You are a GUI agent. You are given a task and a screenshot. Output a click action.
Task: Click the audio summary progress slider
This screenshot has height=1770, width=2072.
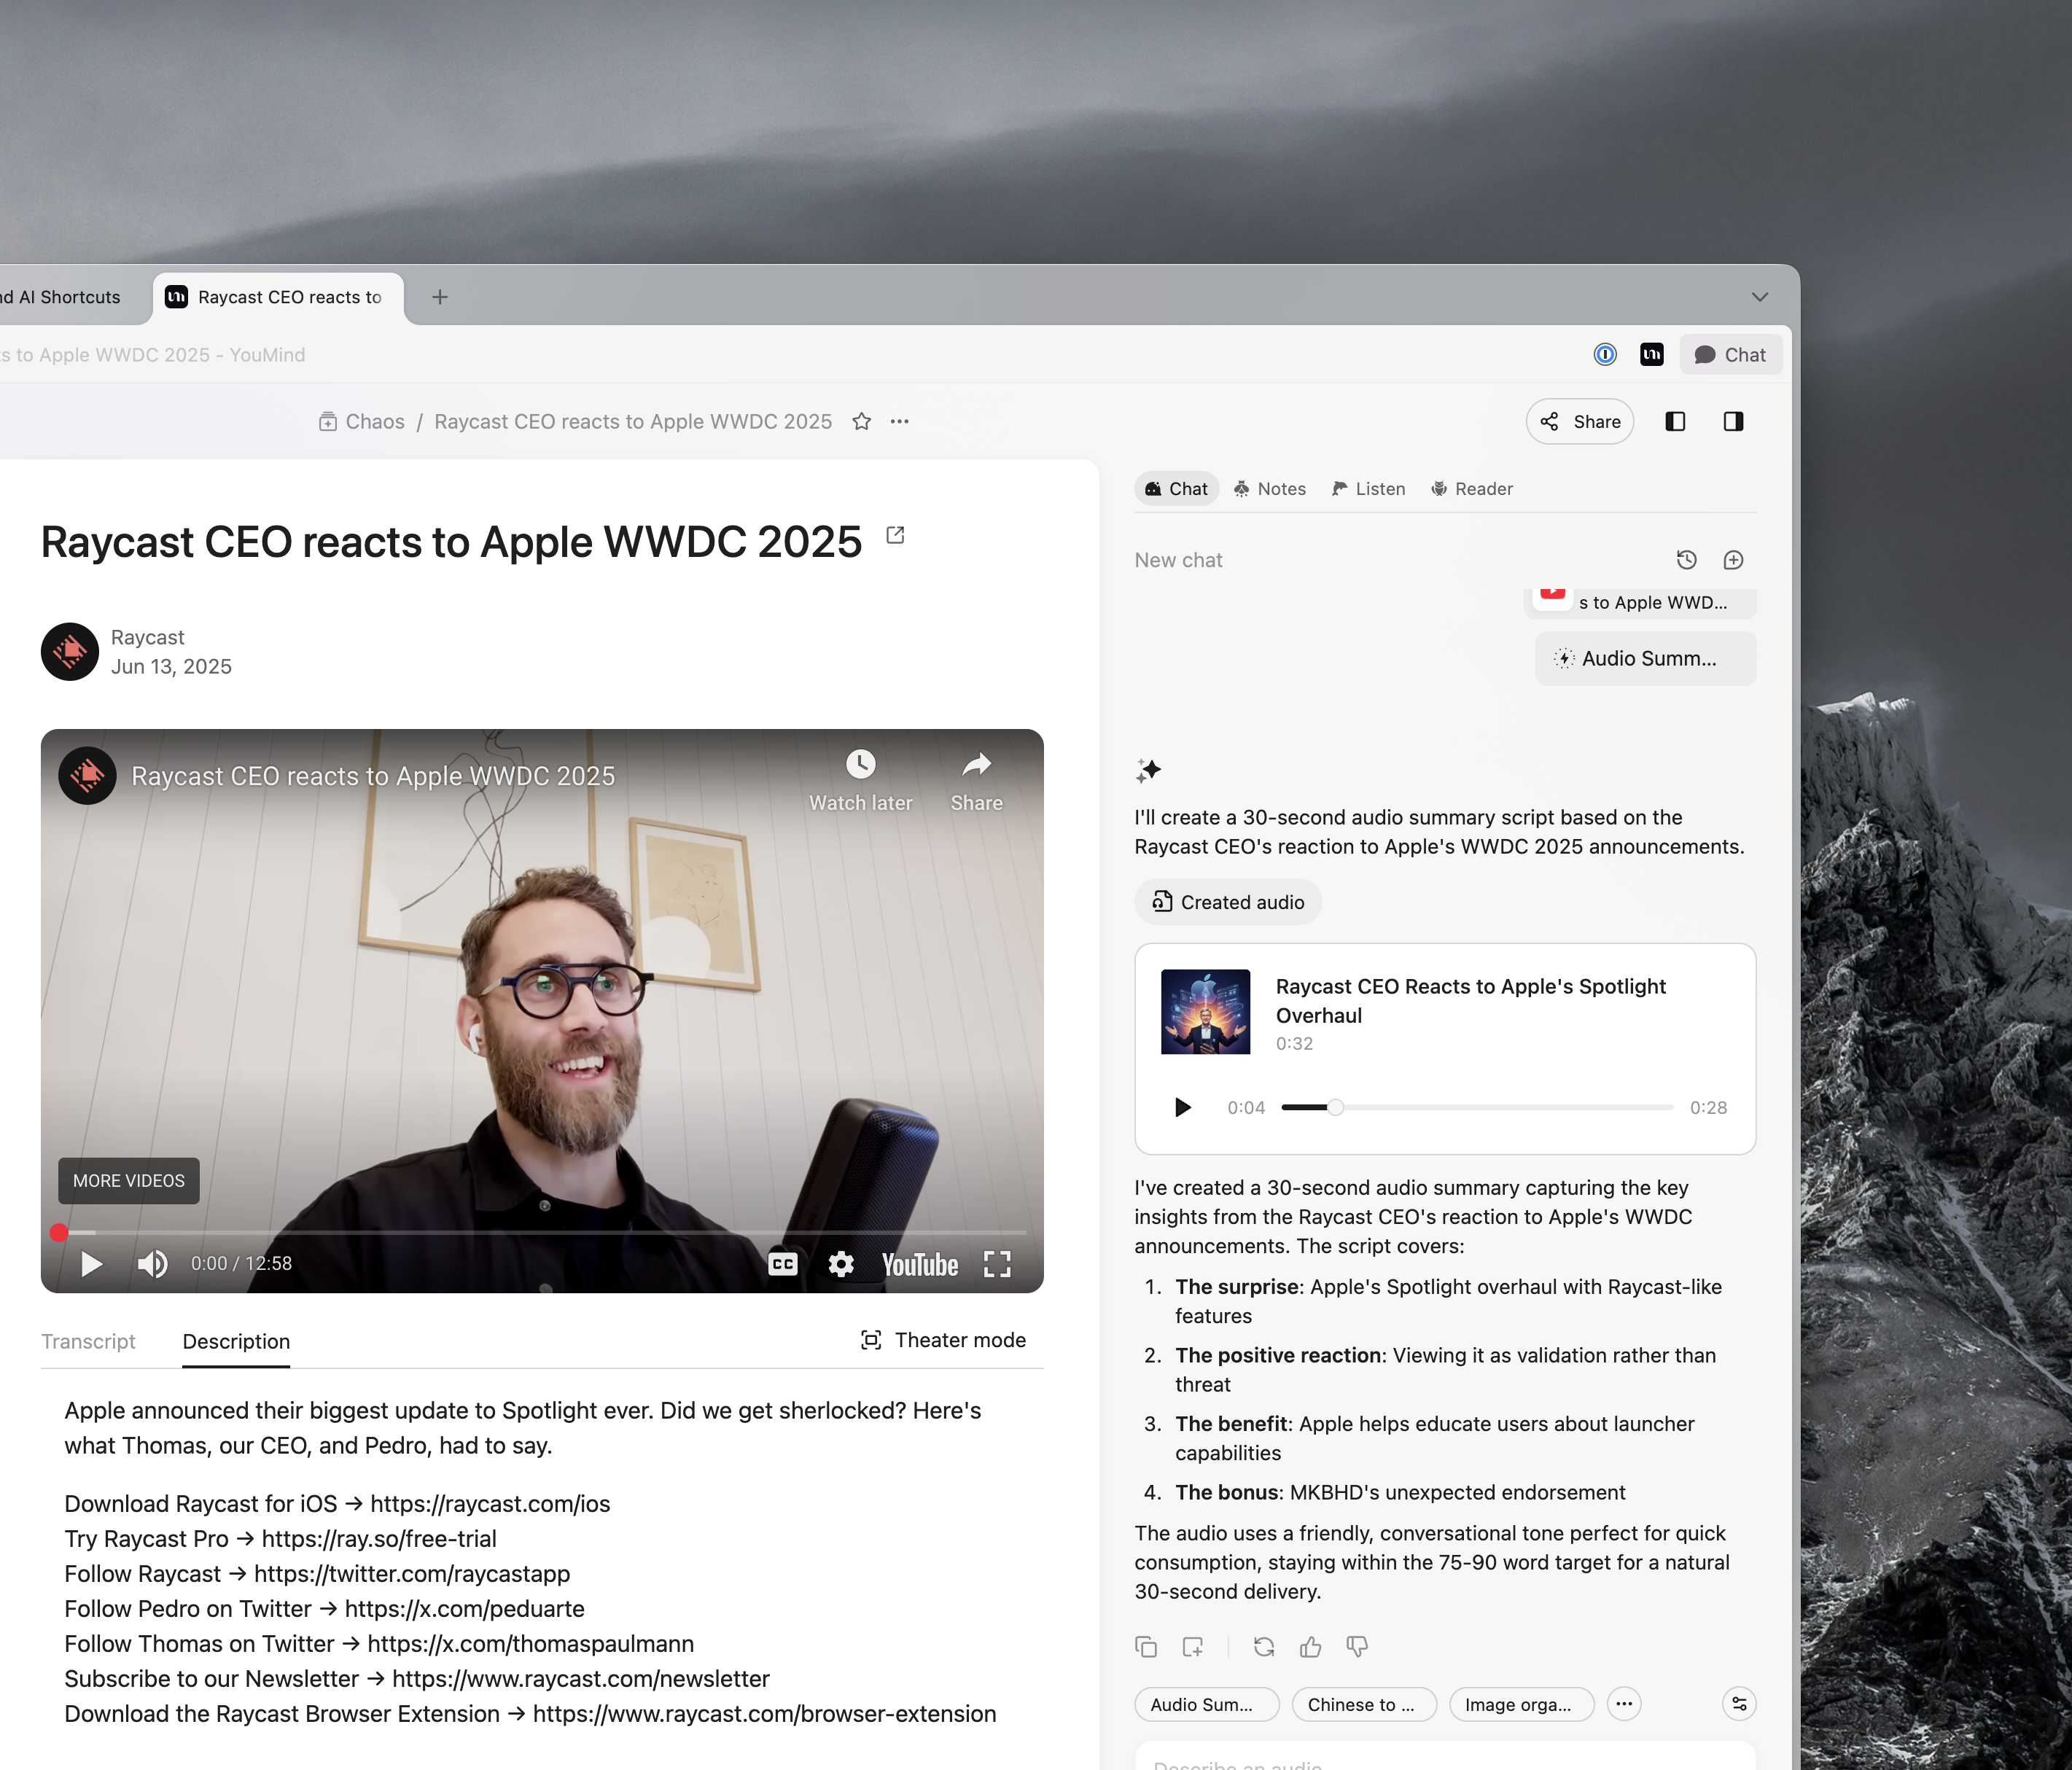pyautogui.click(x=1476, y=1108)
